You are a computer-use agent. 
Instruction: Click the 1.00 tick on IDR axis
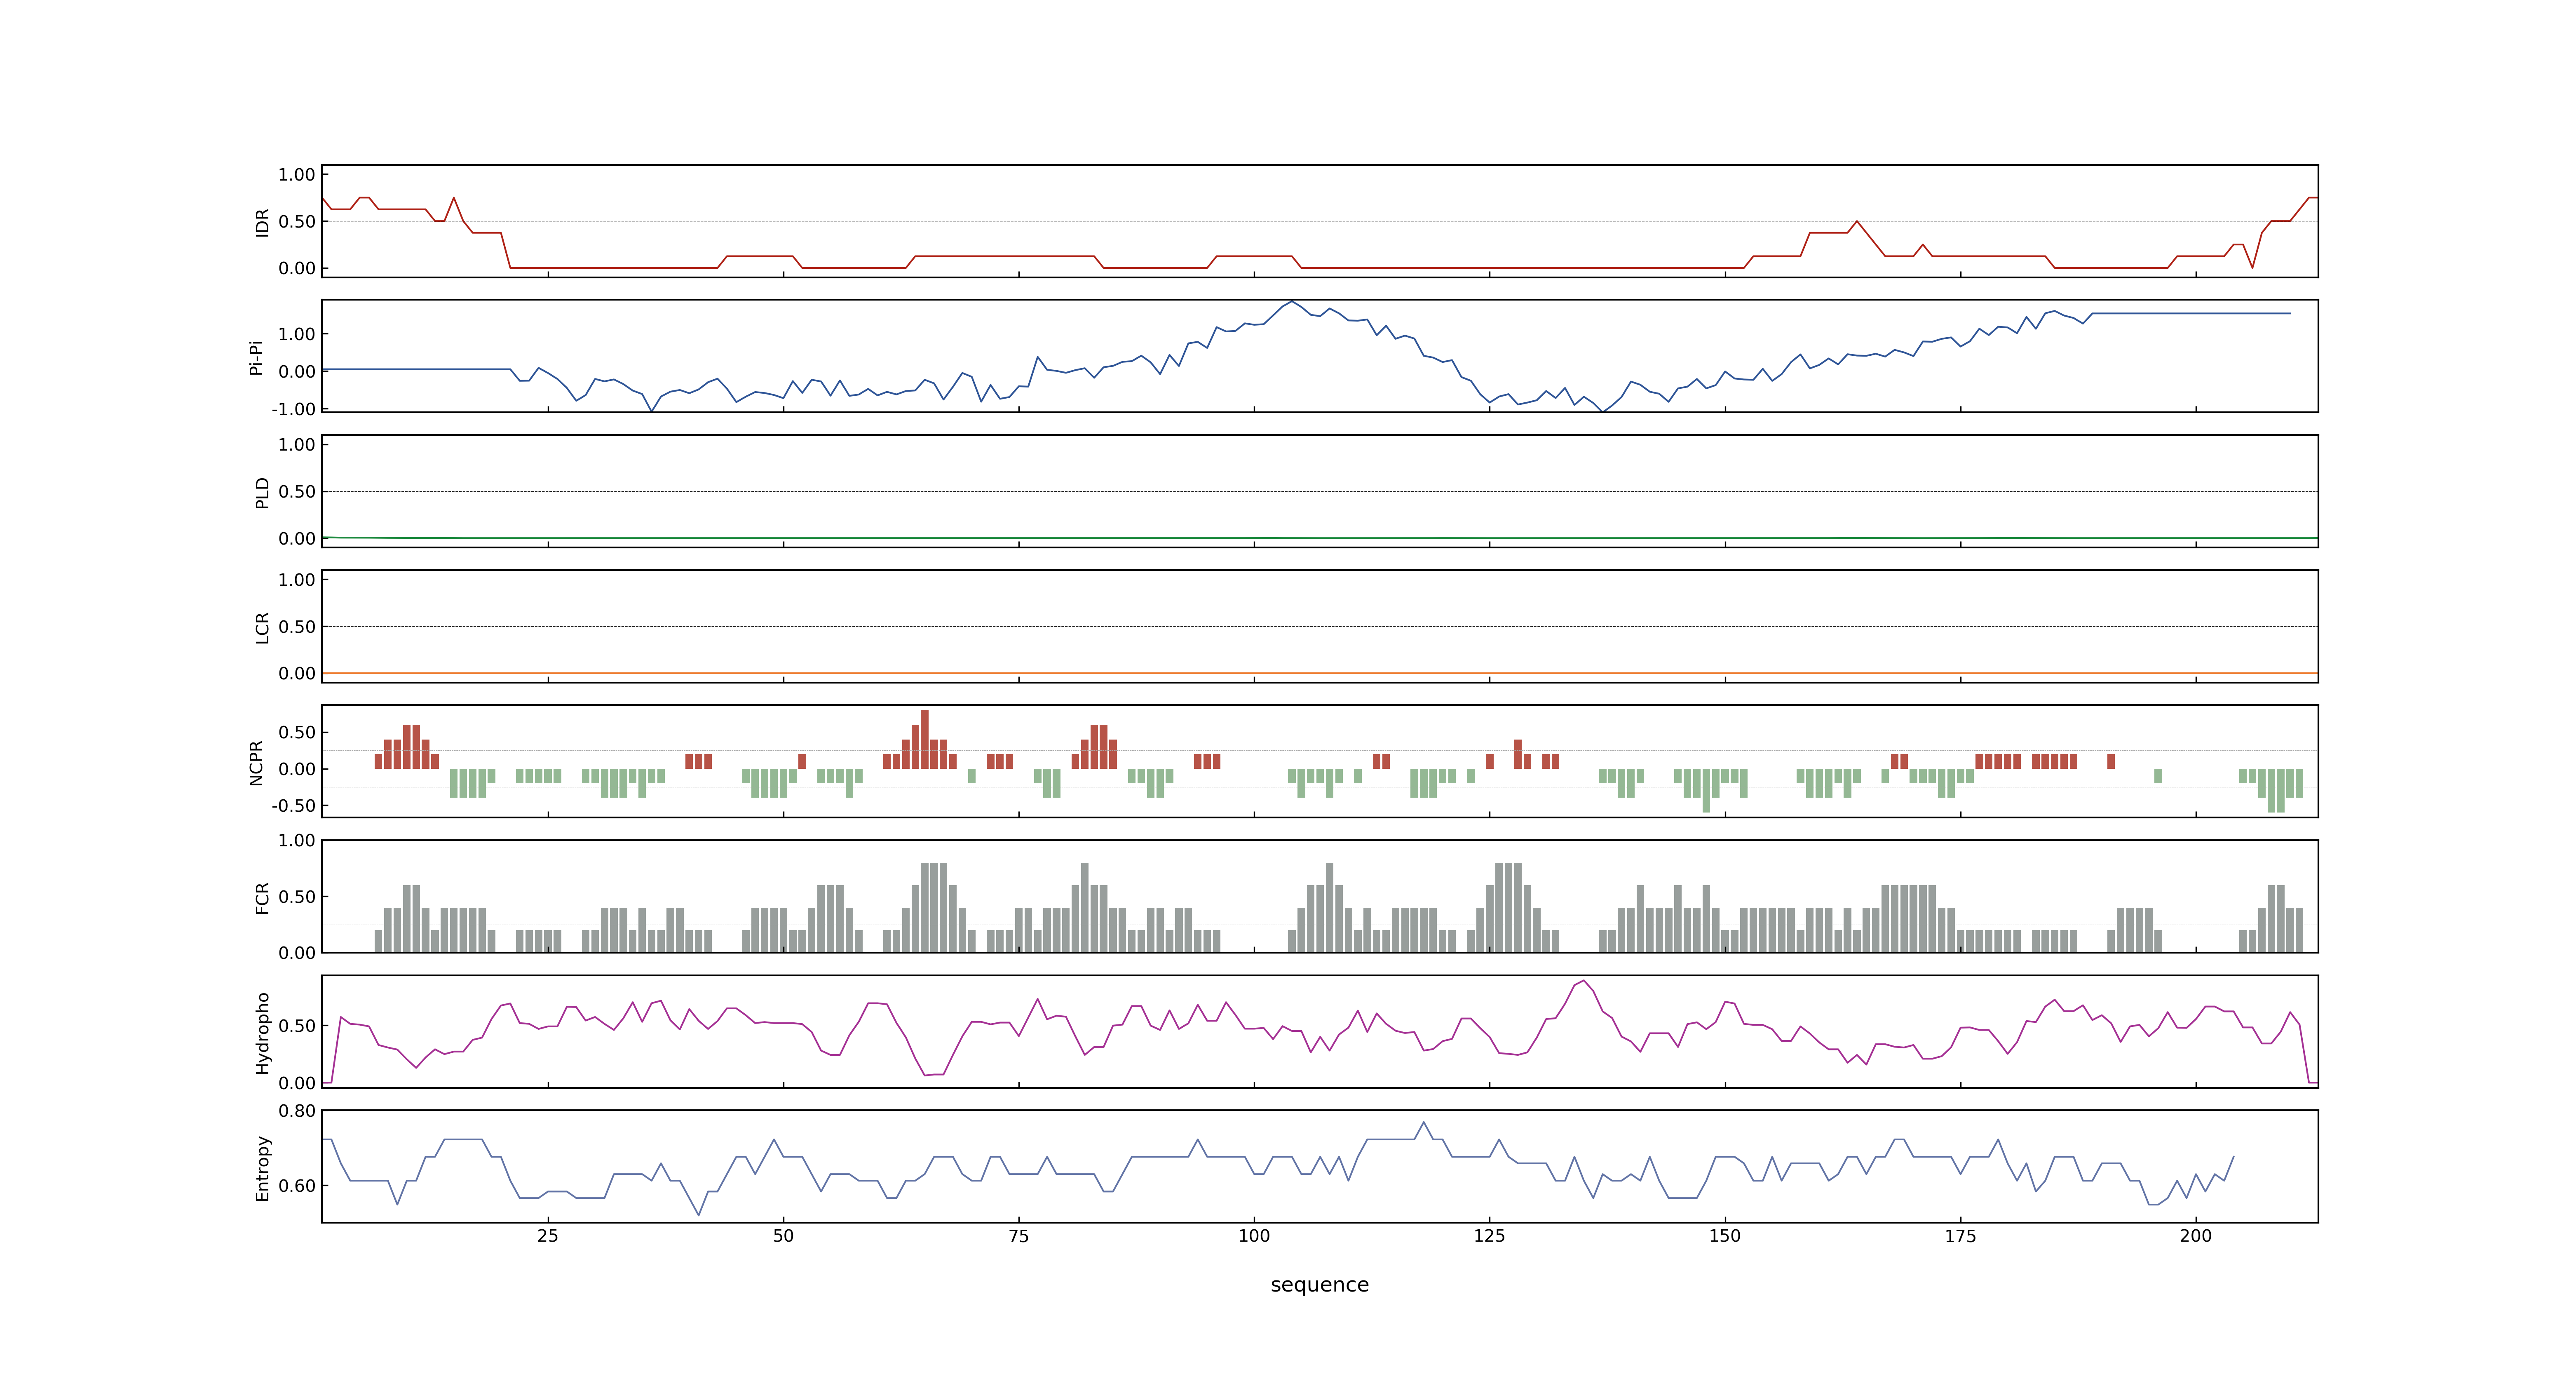(x=297, y=175)
